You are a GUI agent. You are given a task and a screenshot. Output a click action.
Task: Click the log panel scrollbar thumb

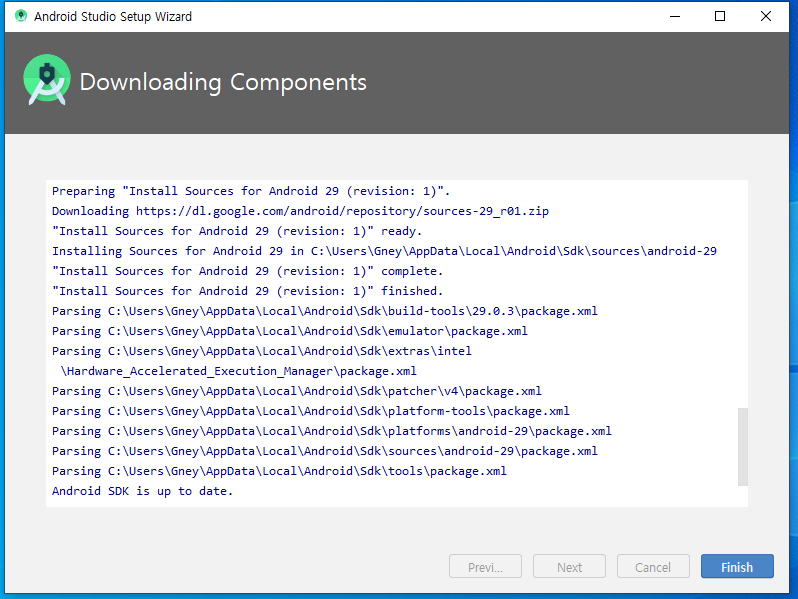(743, 446)
